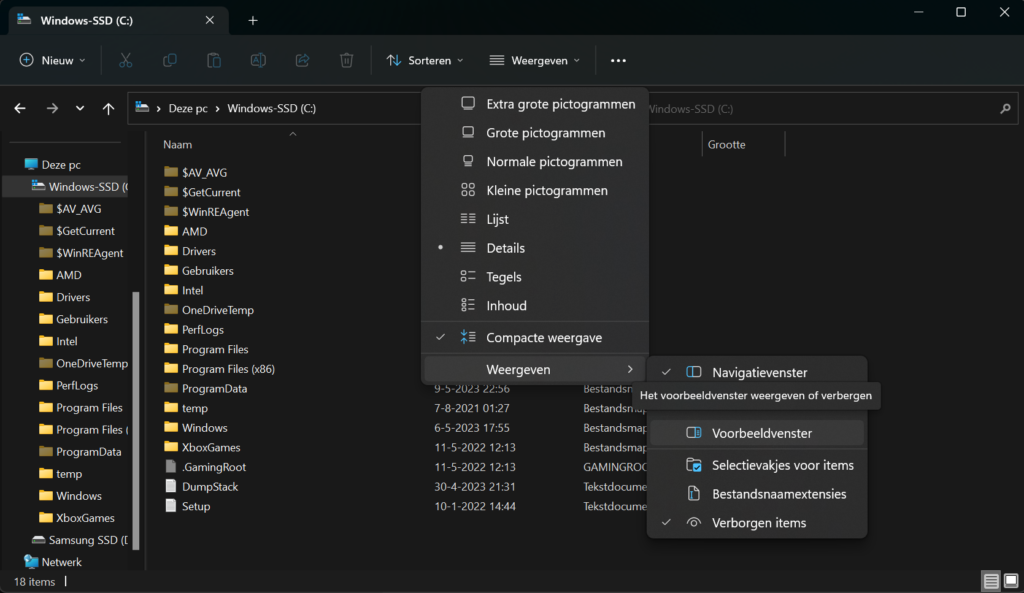Click the drive icon in address bar
1024x593 pixels.
pyautogui.click(x=142, y=108)
